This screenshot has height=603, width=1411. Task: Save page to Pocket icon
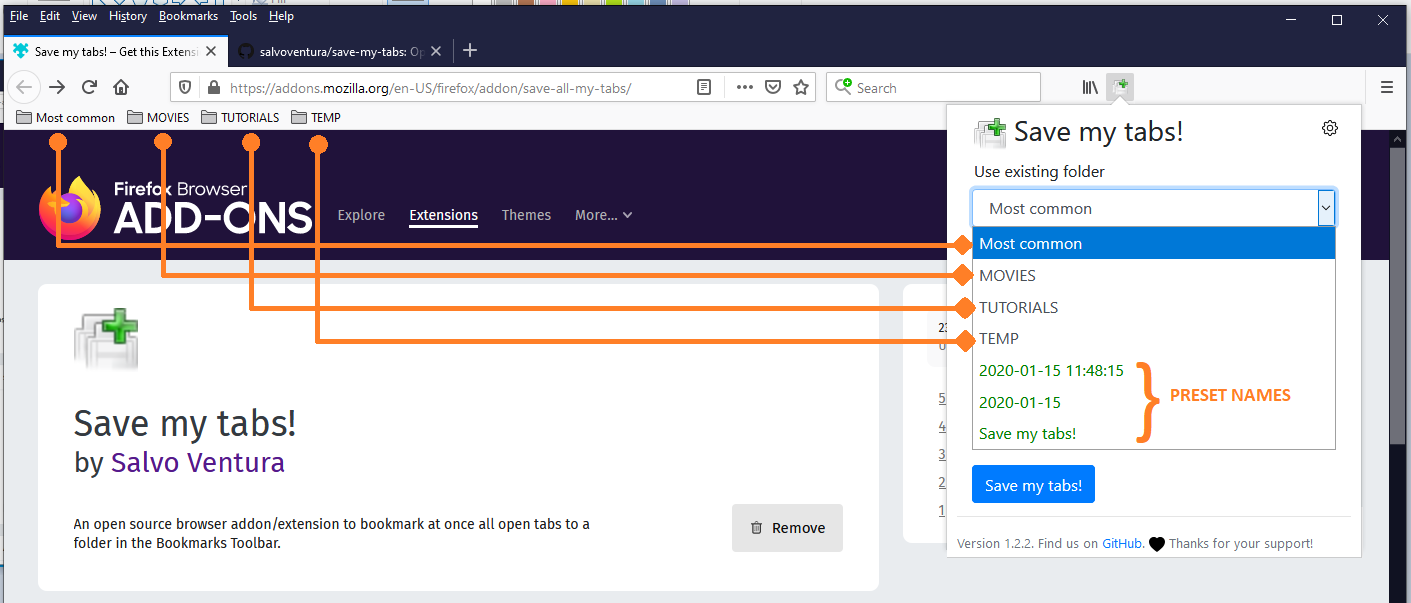[772, 87]
